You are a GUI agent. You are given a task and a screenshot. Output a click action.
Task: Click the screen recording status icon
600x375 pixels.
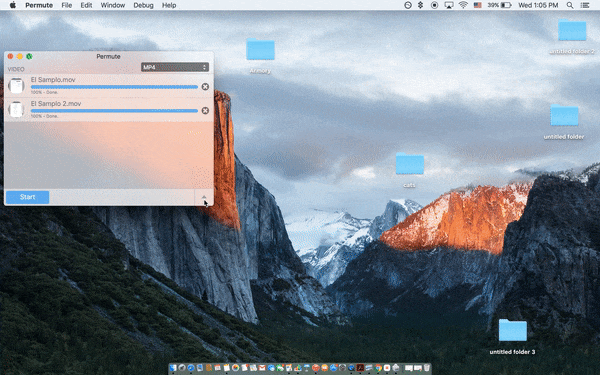(x=434, y=5)
